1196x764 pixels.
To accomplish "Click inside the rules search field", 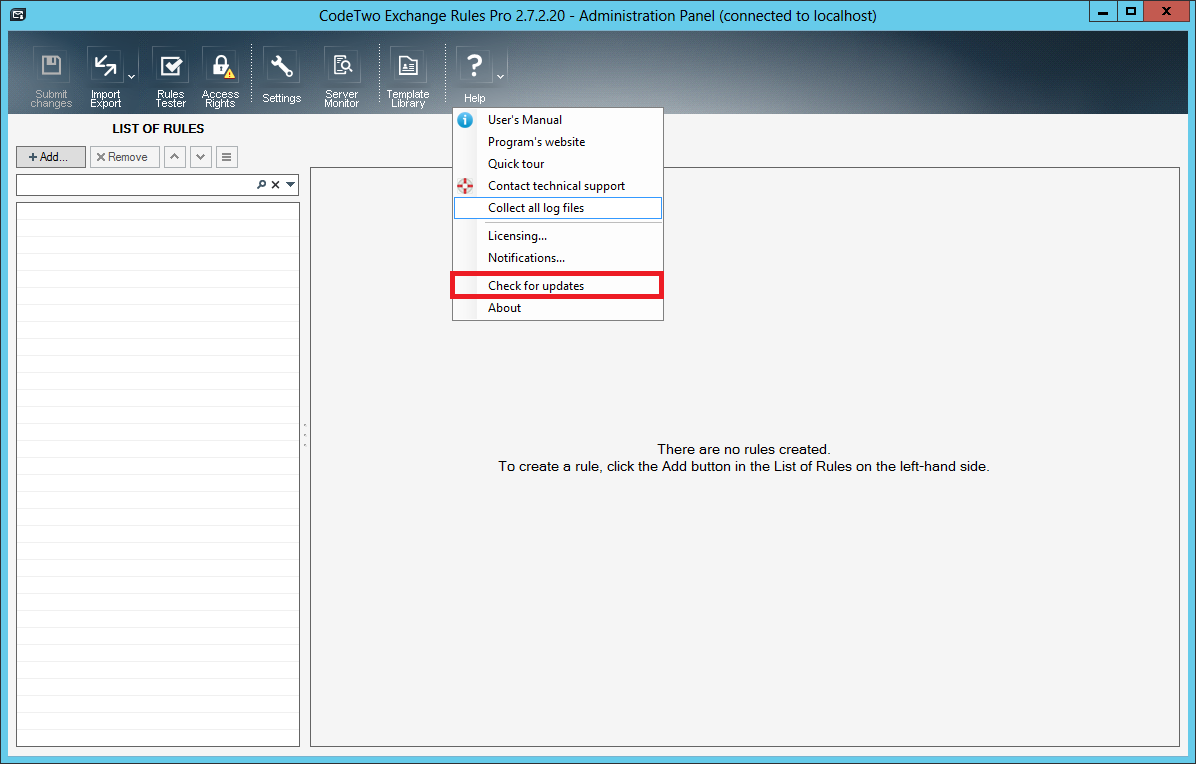I will coord(130,184).
